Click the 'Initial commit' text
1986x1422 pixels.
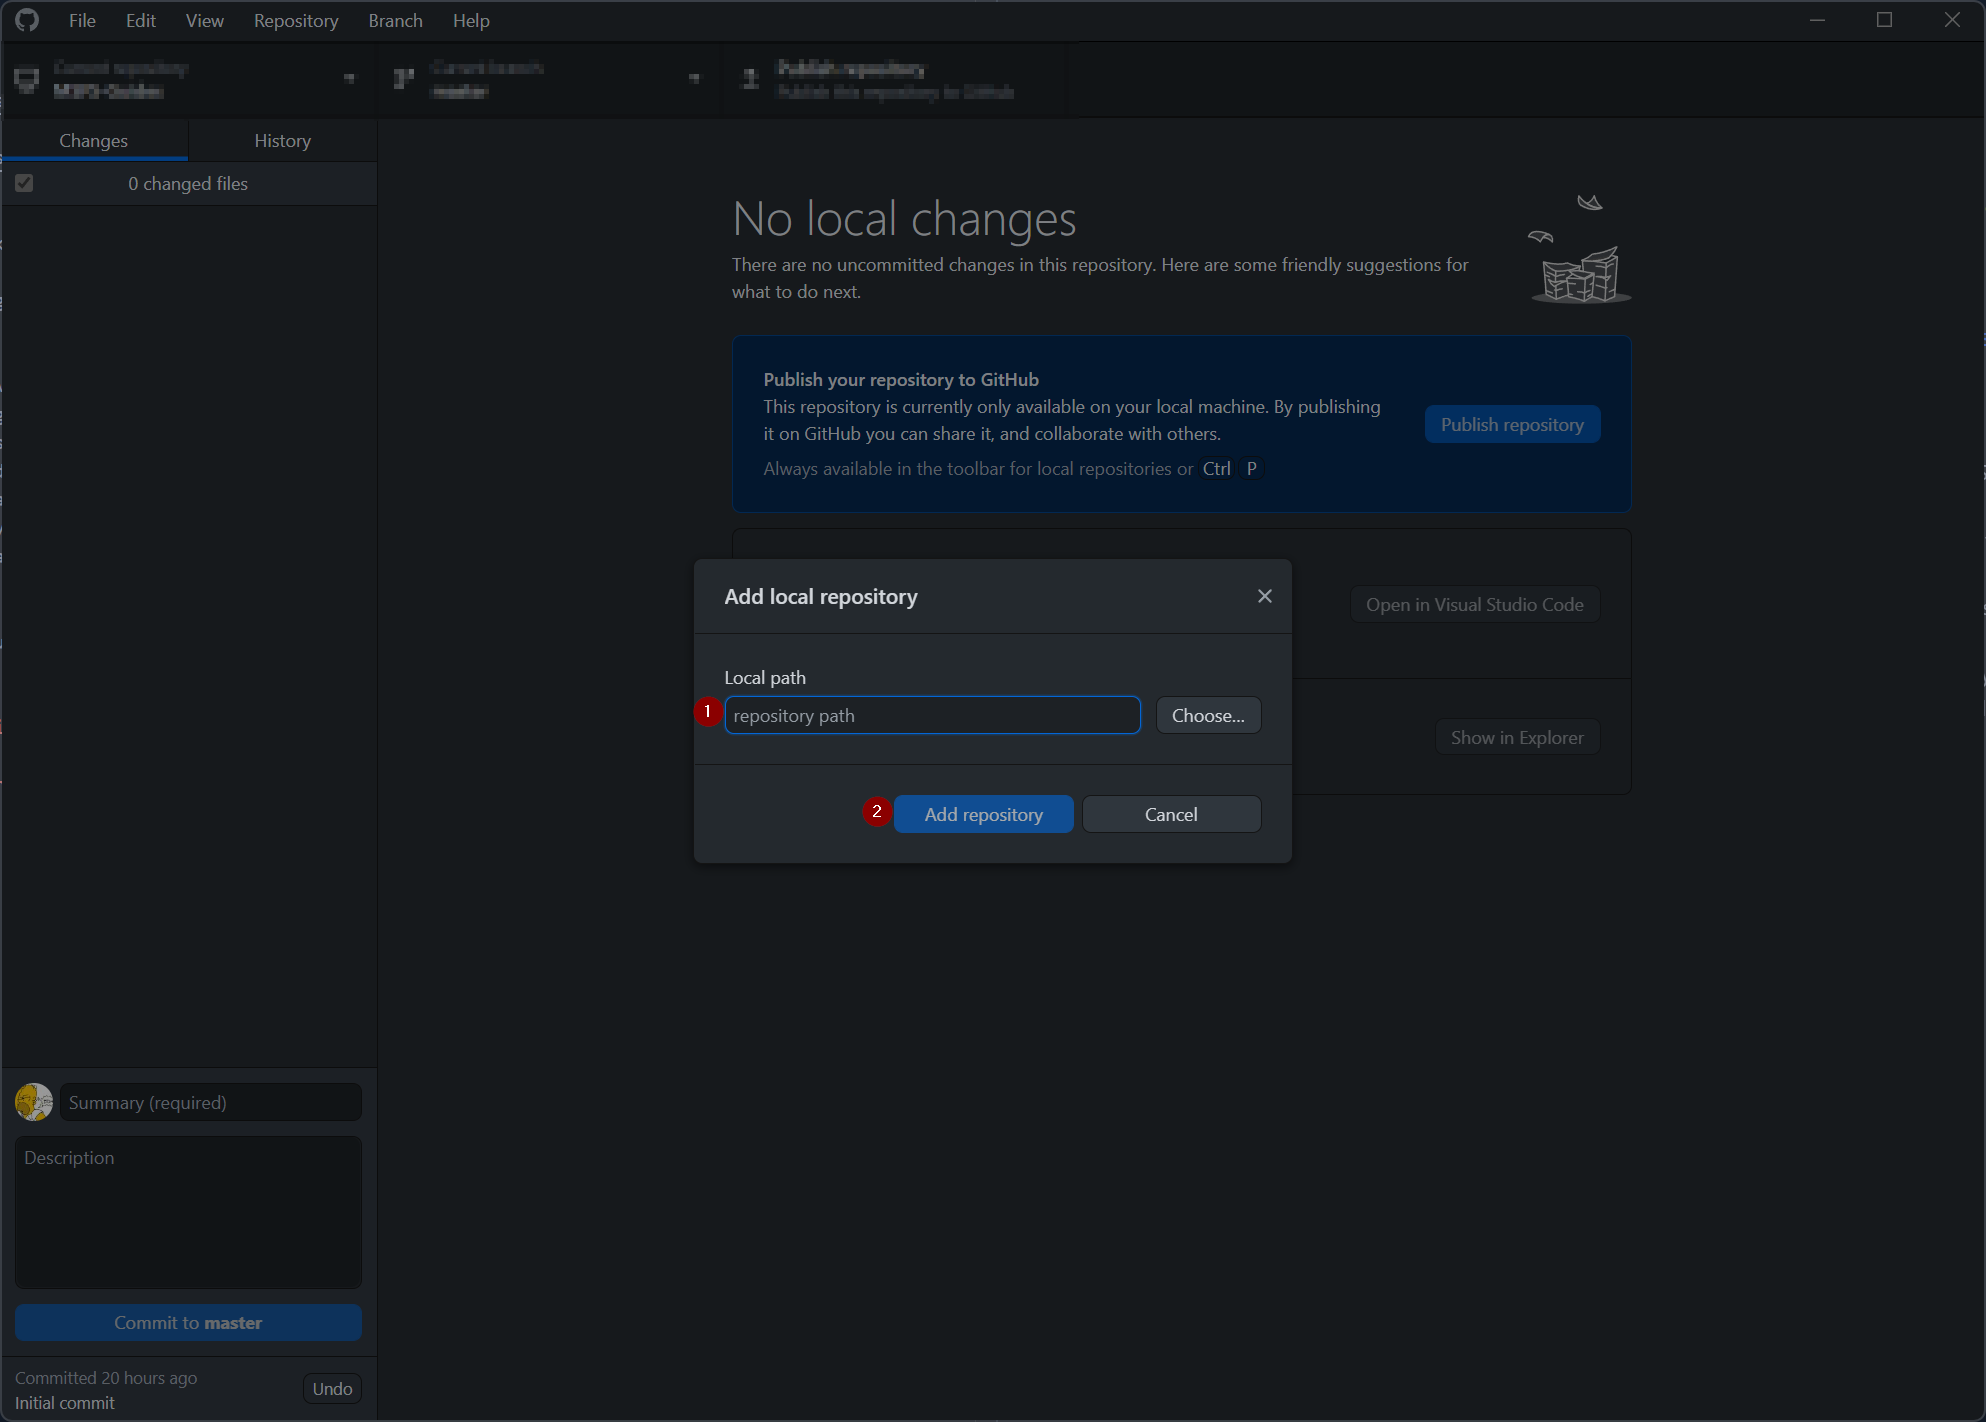coord(64,1403)
